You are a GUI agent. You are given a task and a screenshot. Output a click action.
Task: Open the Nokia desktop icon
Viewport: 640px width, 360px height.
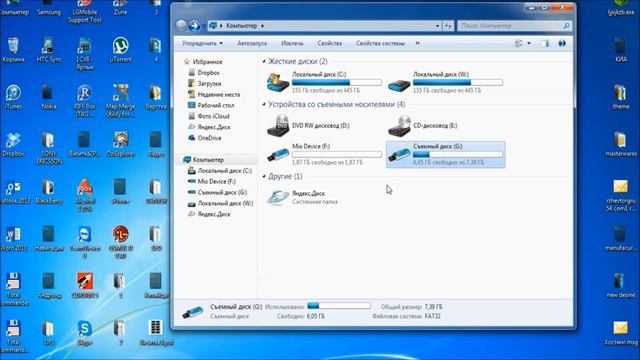(48, 97)
